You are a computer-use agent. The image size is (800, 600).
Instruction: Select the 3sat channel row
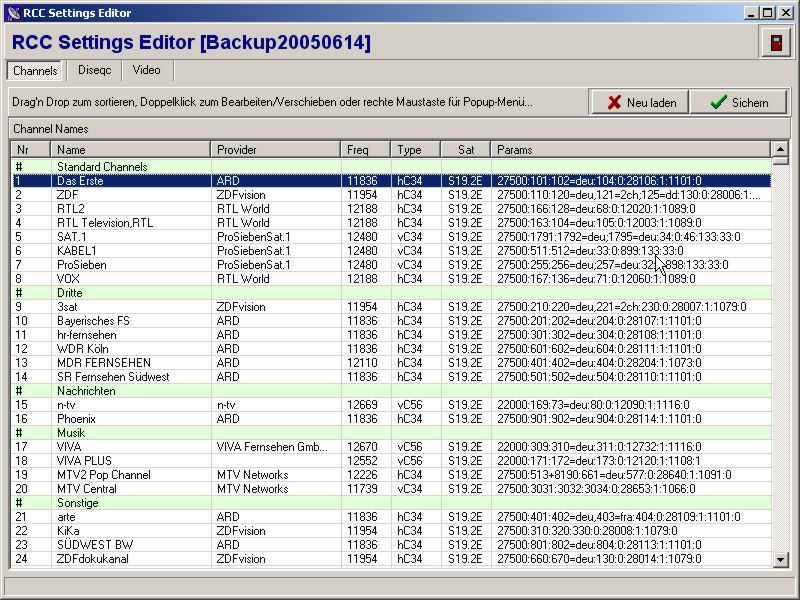pos(391,307)
